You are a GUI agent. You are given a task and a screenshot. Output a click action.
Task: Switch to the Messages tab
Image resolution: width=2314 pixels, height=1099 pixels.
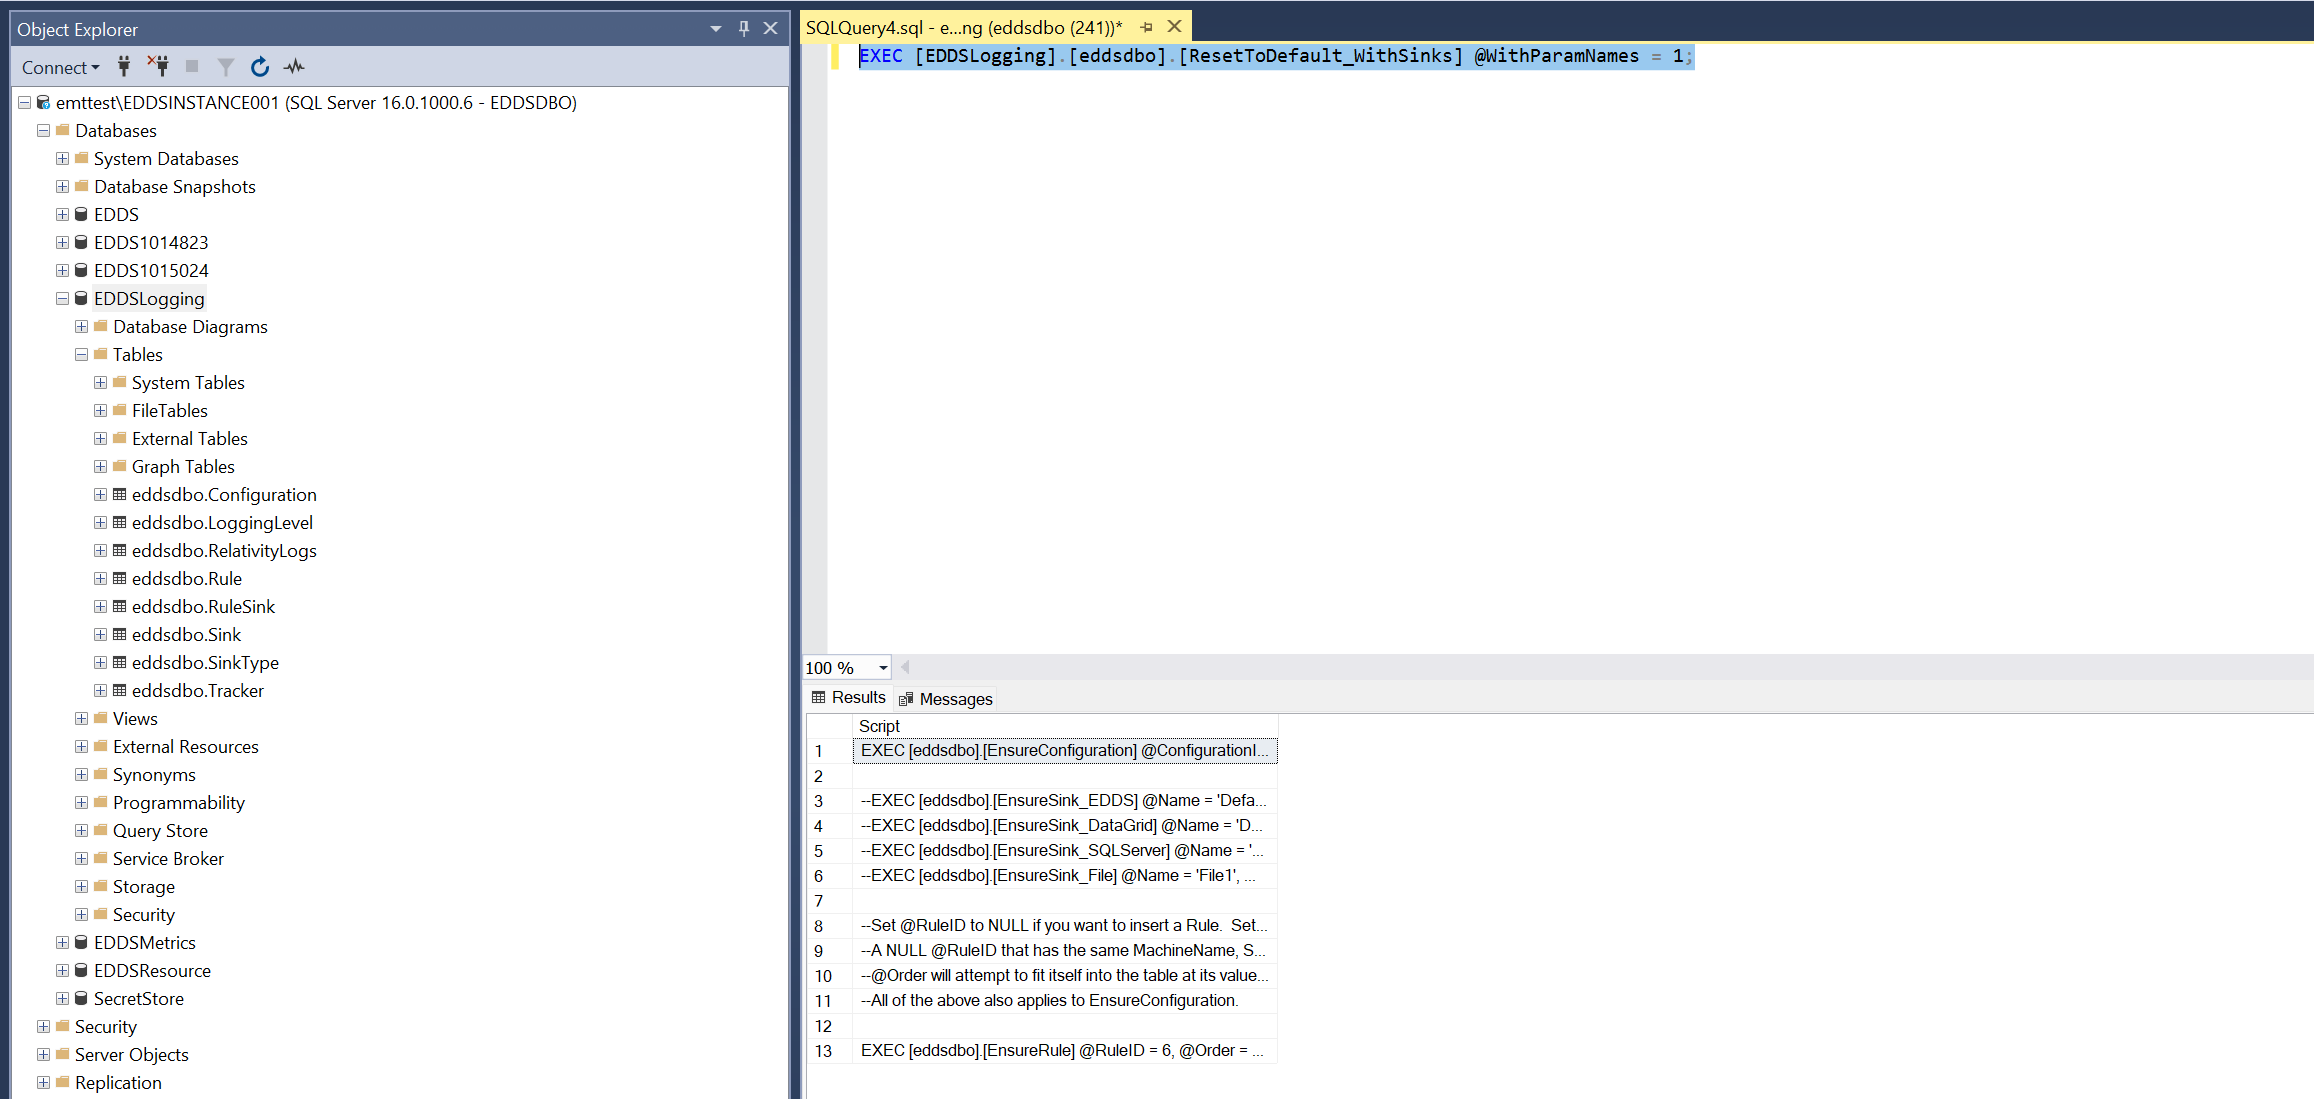(946, 699)
